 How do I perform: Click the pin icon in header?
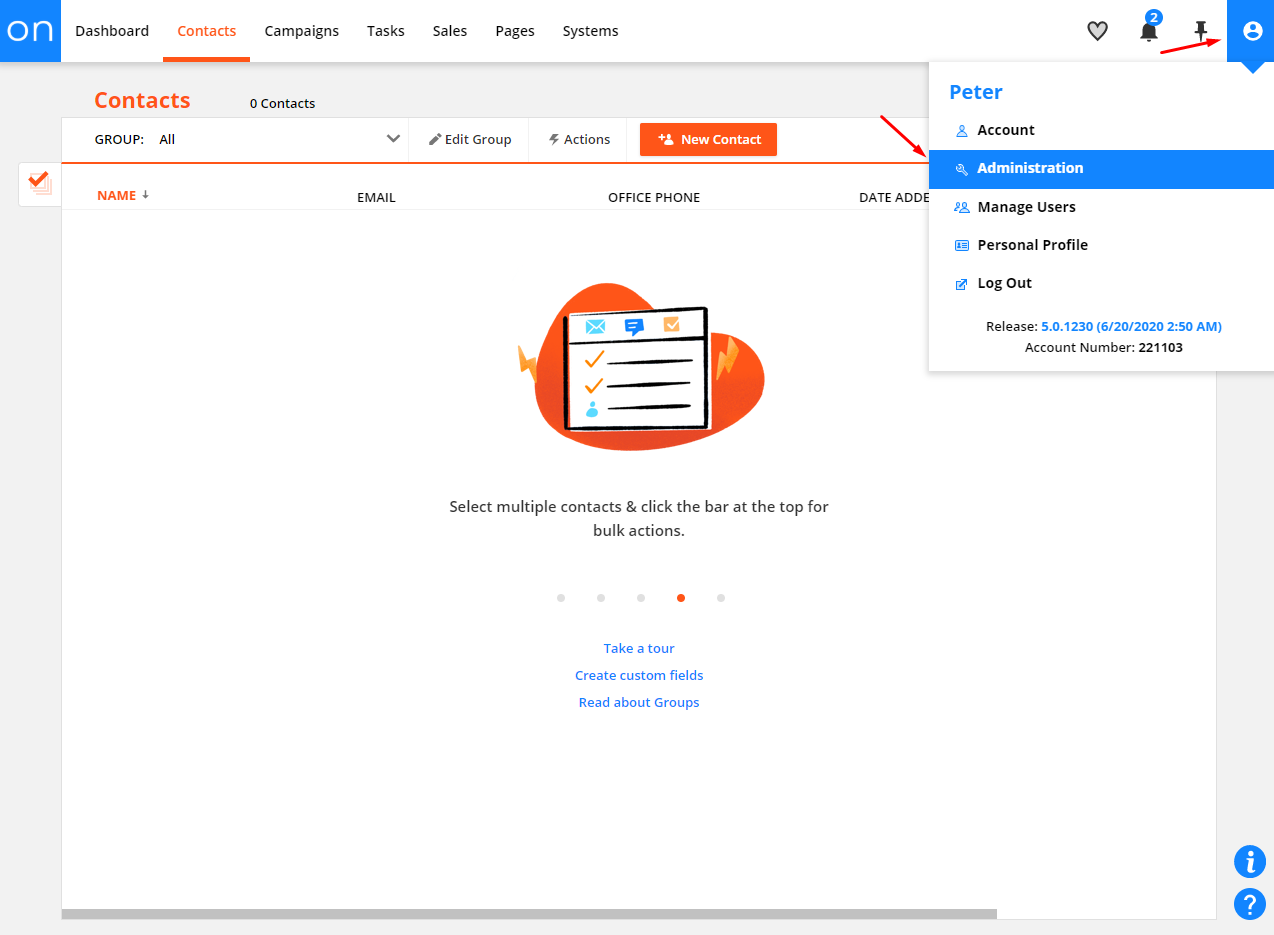1201,31
